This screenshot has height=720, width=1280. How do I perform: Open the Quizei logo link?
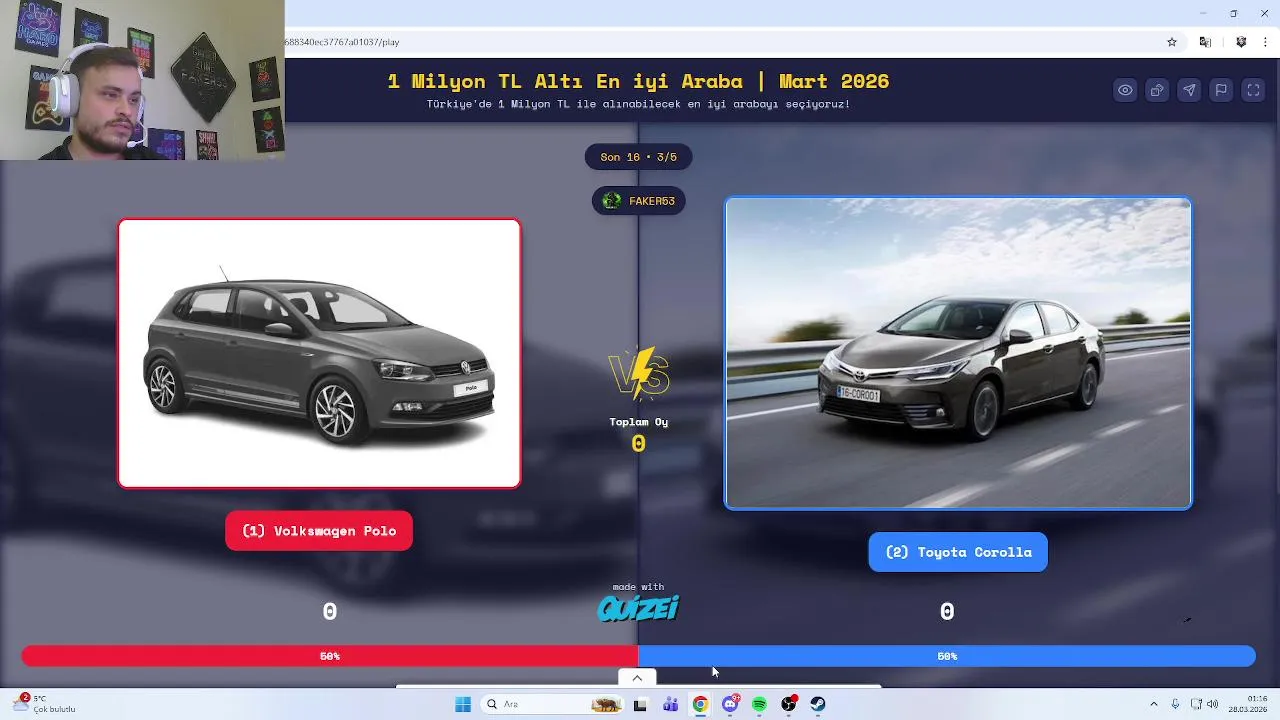638,608
